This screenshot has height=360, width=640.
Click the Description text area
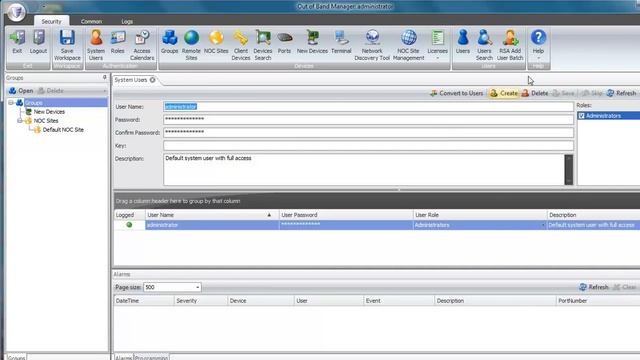point(364,169)
